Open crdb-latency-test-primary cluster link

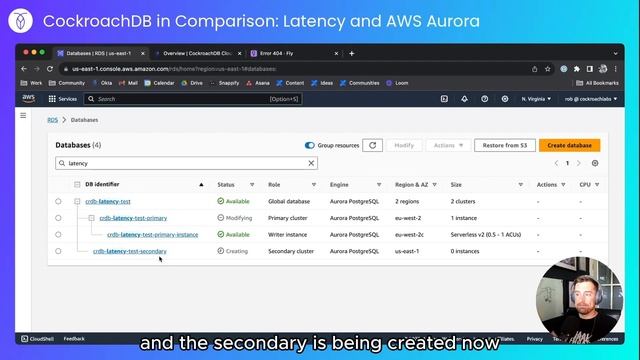133,218
